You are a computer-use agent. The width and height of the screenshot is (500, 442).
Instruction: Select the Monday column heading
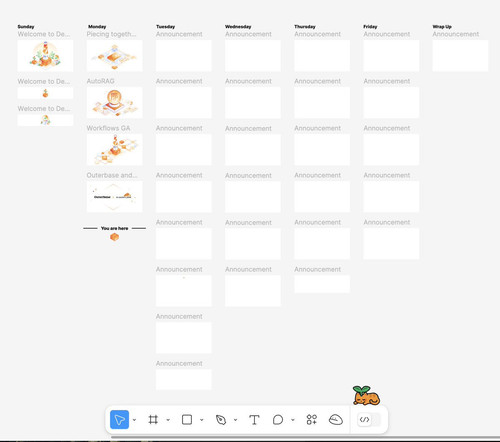click(97, 27)
